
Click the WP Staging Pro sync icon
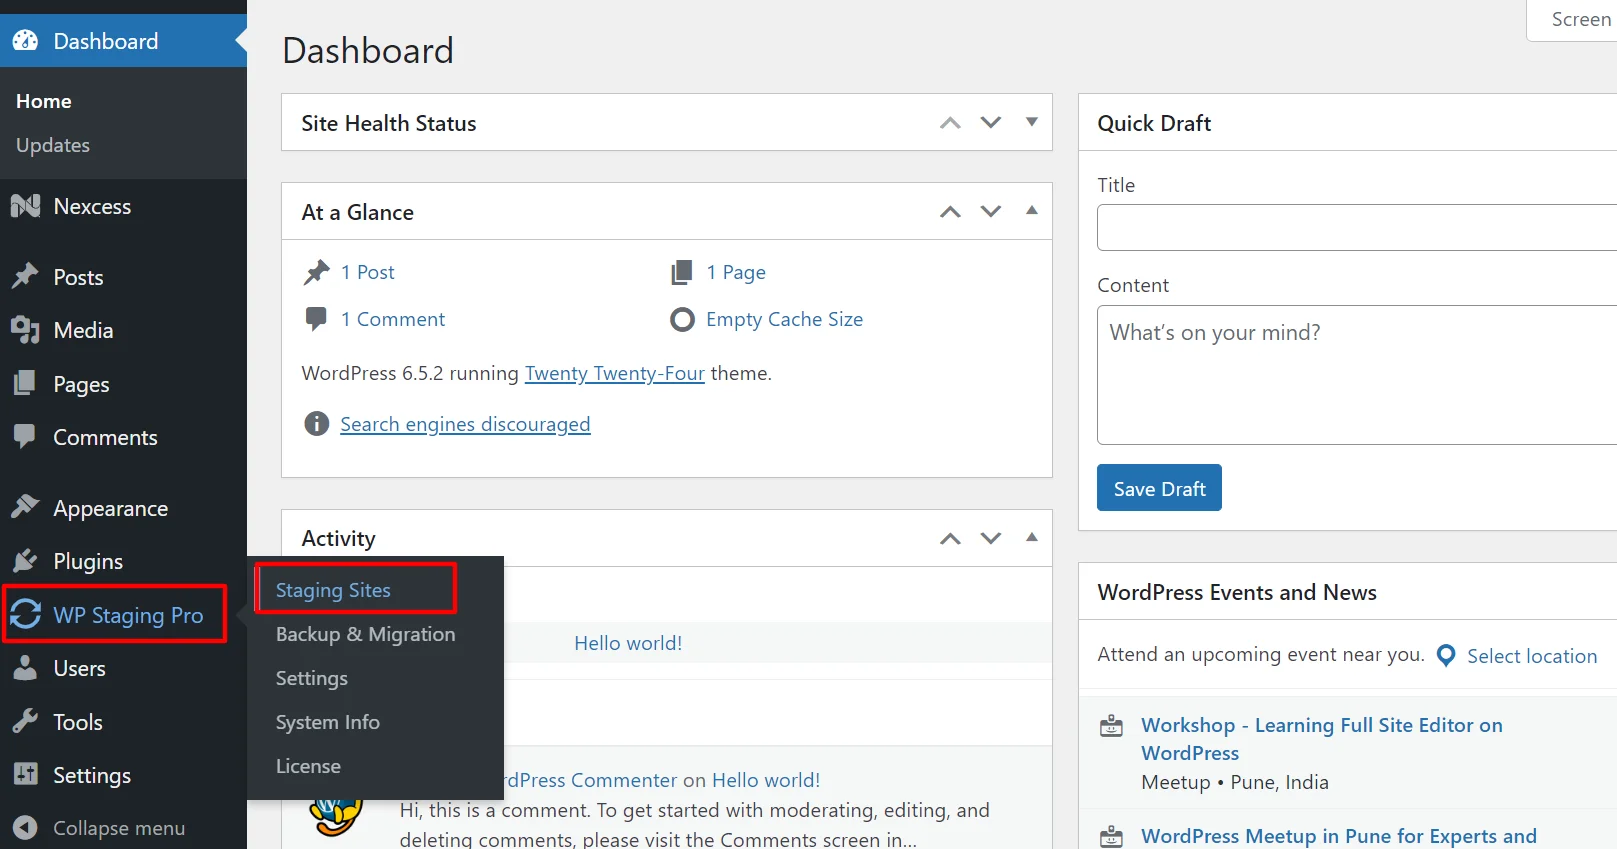pyautogui.click(x=26, y=615)
